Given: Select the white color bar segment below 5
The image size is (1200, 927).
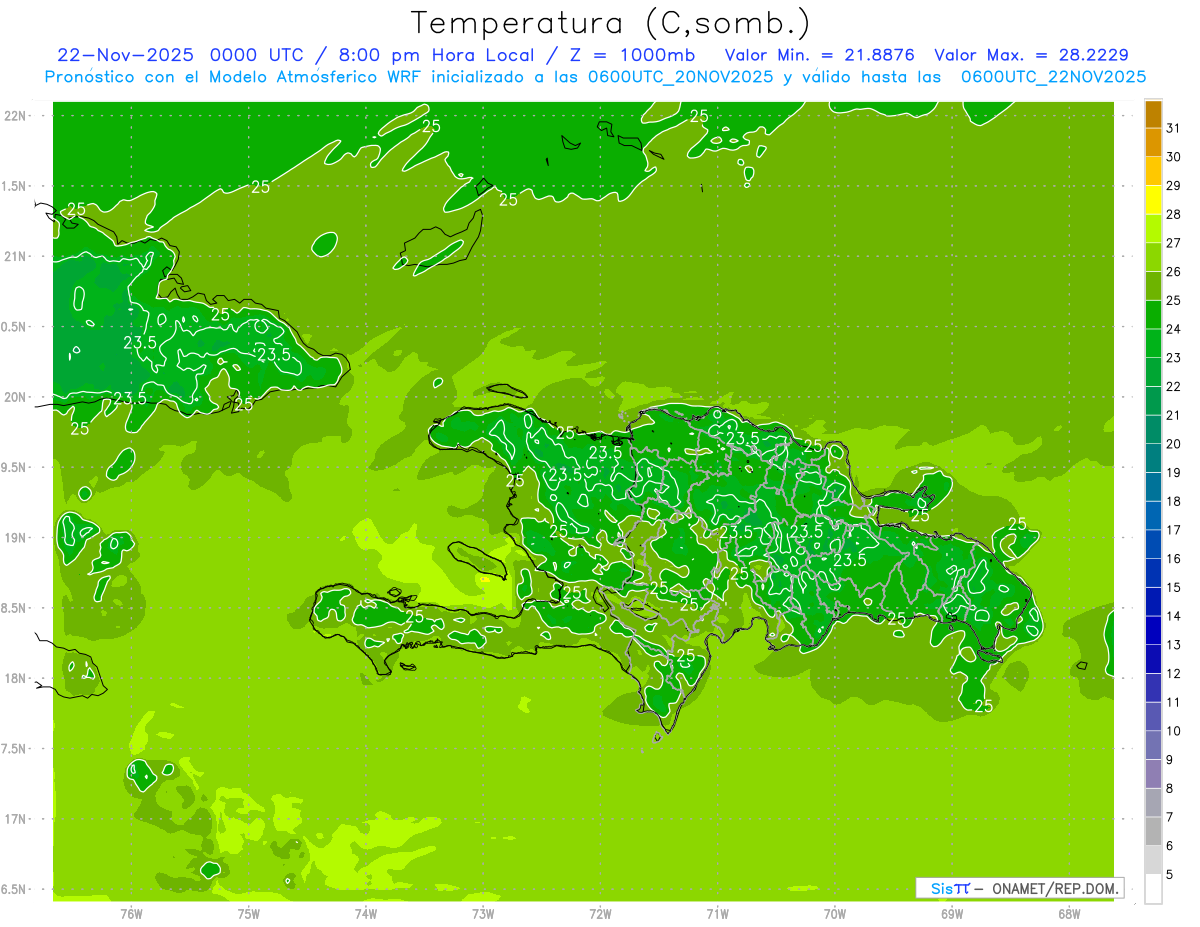Looking at the screenshot, I should (x=1153, y=889).
